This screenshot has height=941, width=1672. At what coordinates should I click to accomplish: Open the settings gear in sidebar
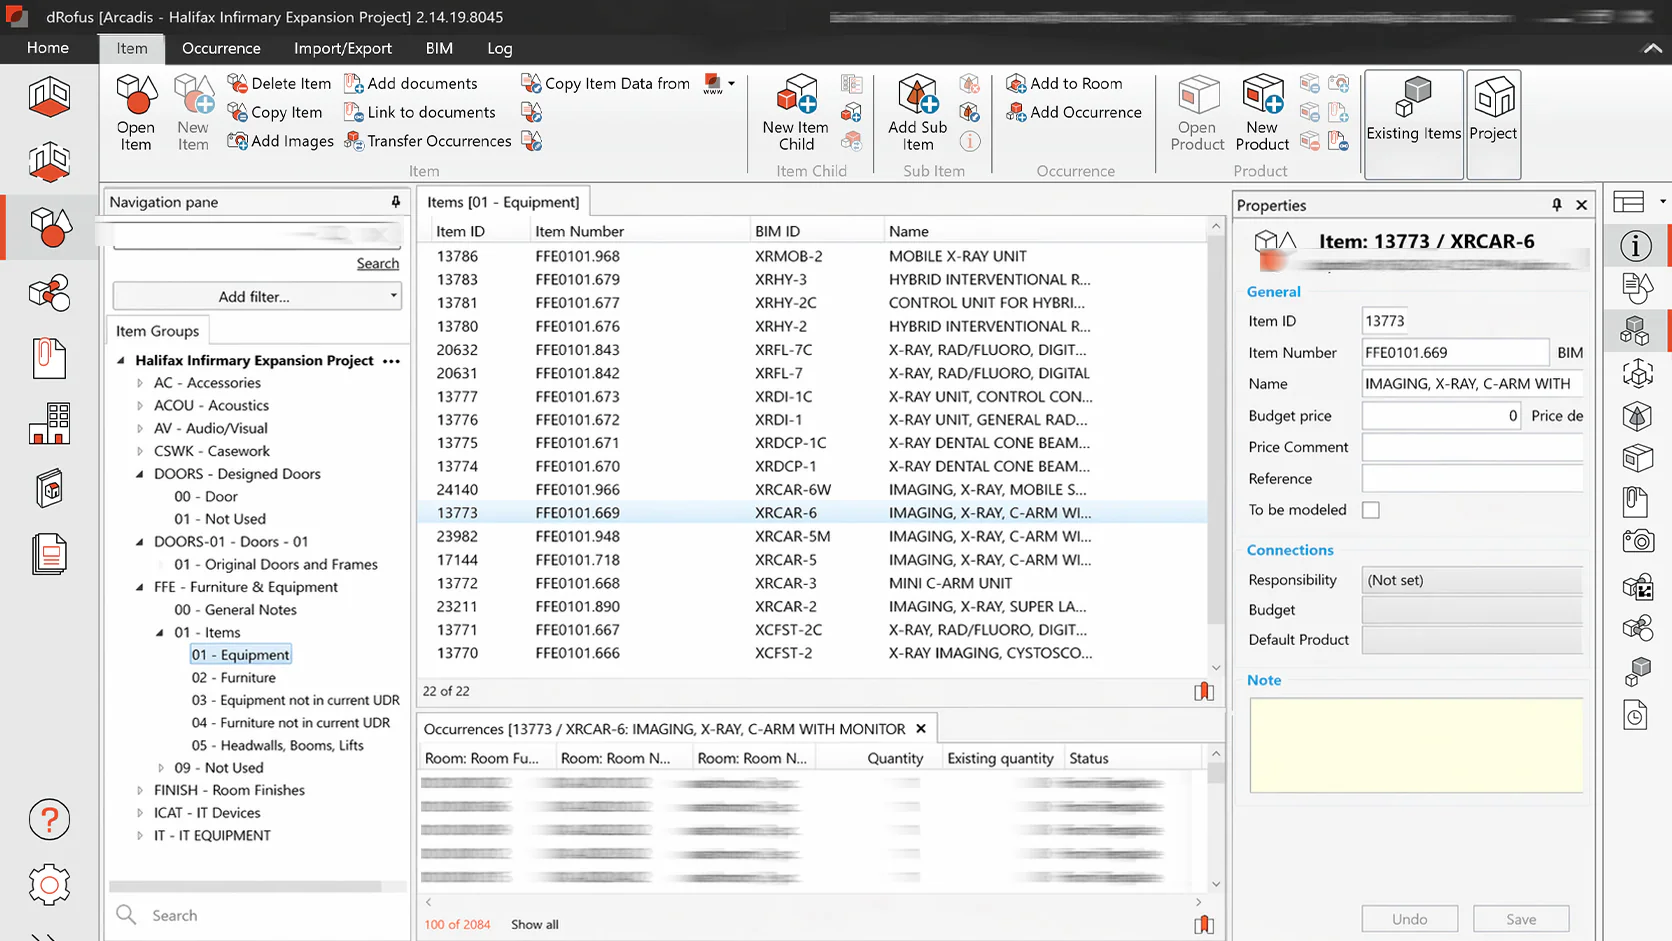coord(49,885)
